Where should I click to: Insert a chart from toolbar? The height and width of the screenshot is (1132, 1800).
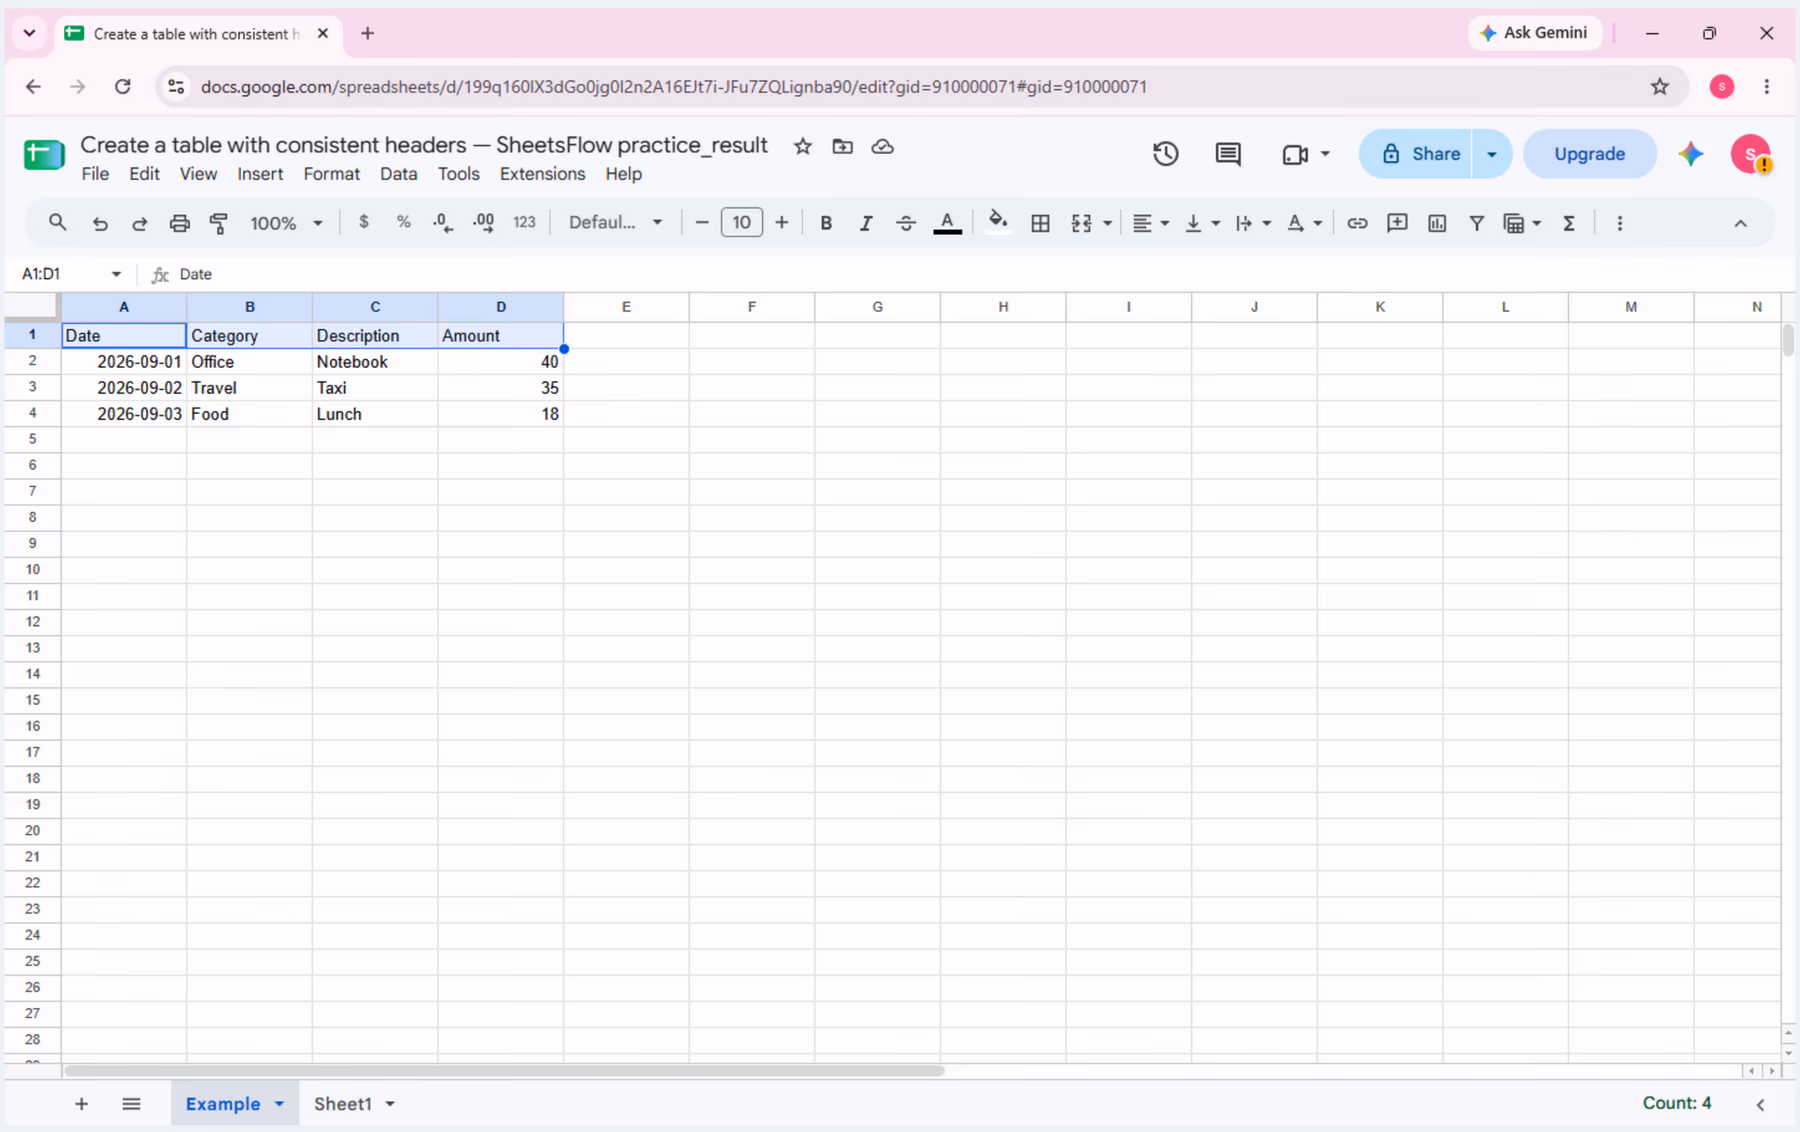pos(1437,223)
